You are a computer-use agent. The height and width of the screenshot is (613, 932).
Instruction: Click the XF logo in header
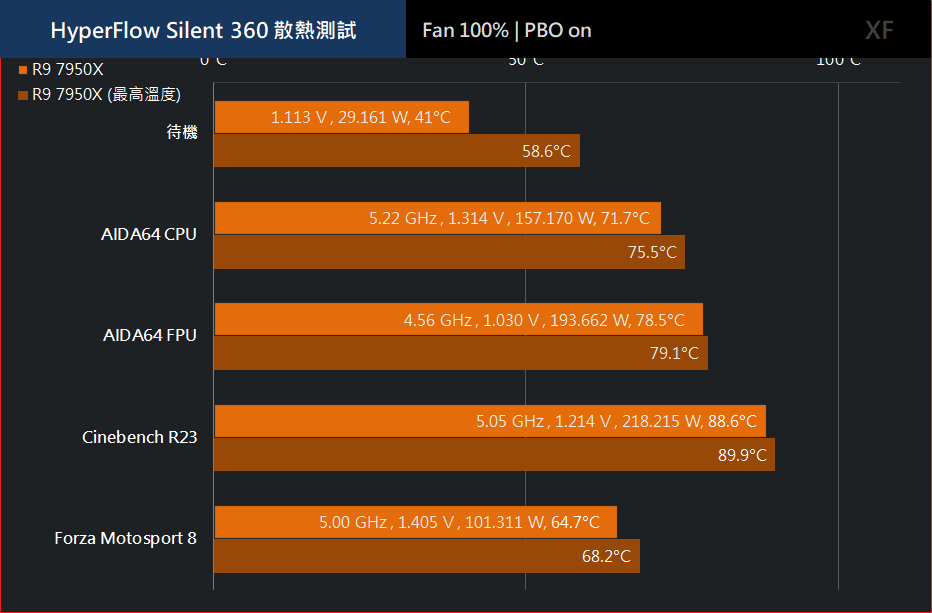click(x=879, y=30)
